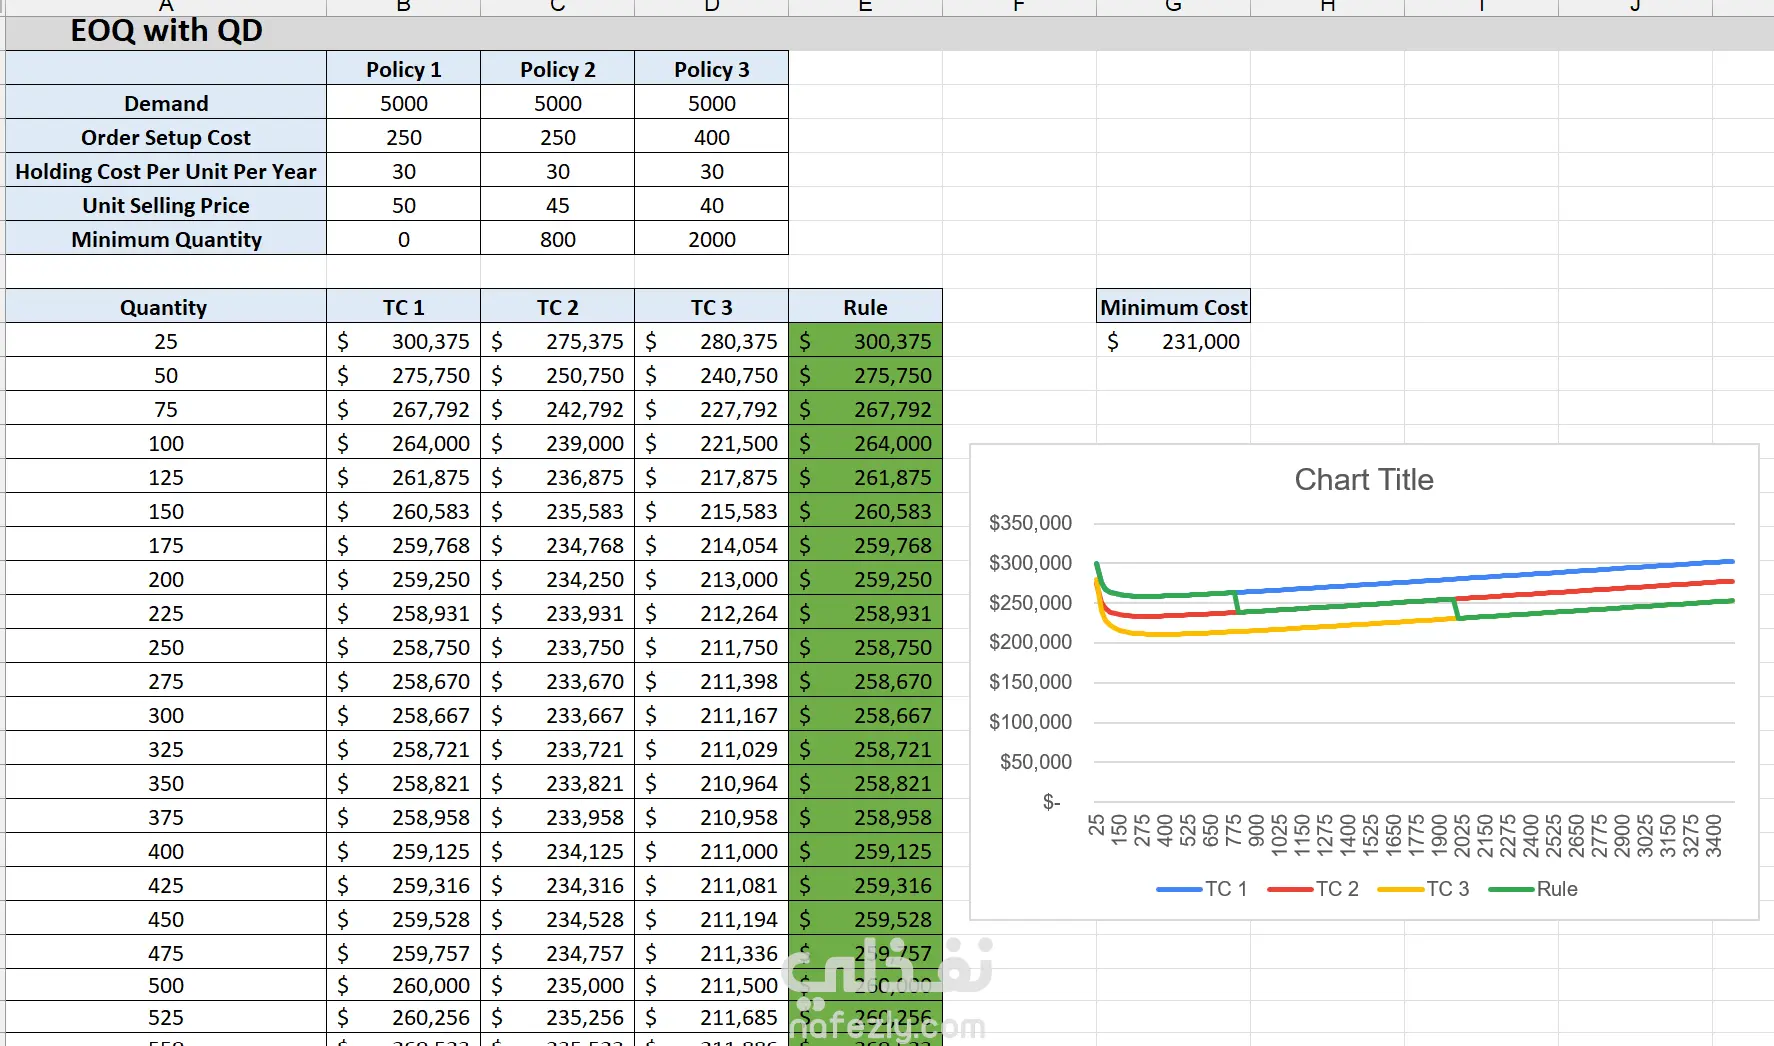Click TC 3 value 211,000
The image size is (1774, 1046).
pyautogui.click(x=711, y=851)
